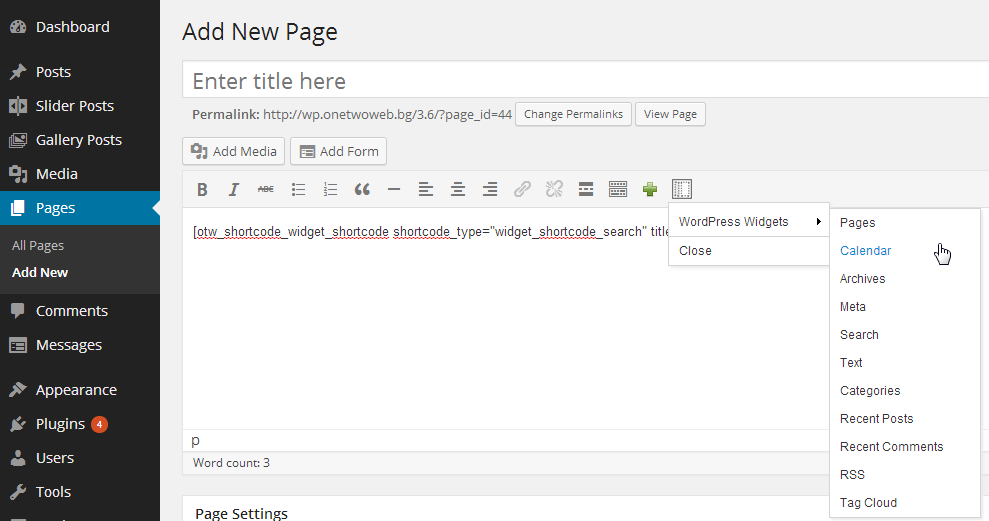
Task: Open Slider Posts in the sidebar
Action: point(79,106)
